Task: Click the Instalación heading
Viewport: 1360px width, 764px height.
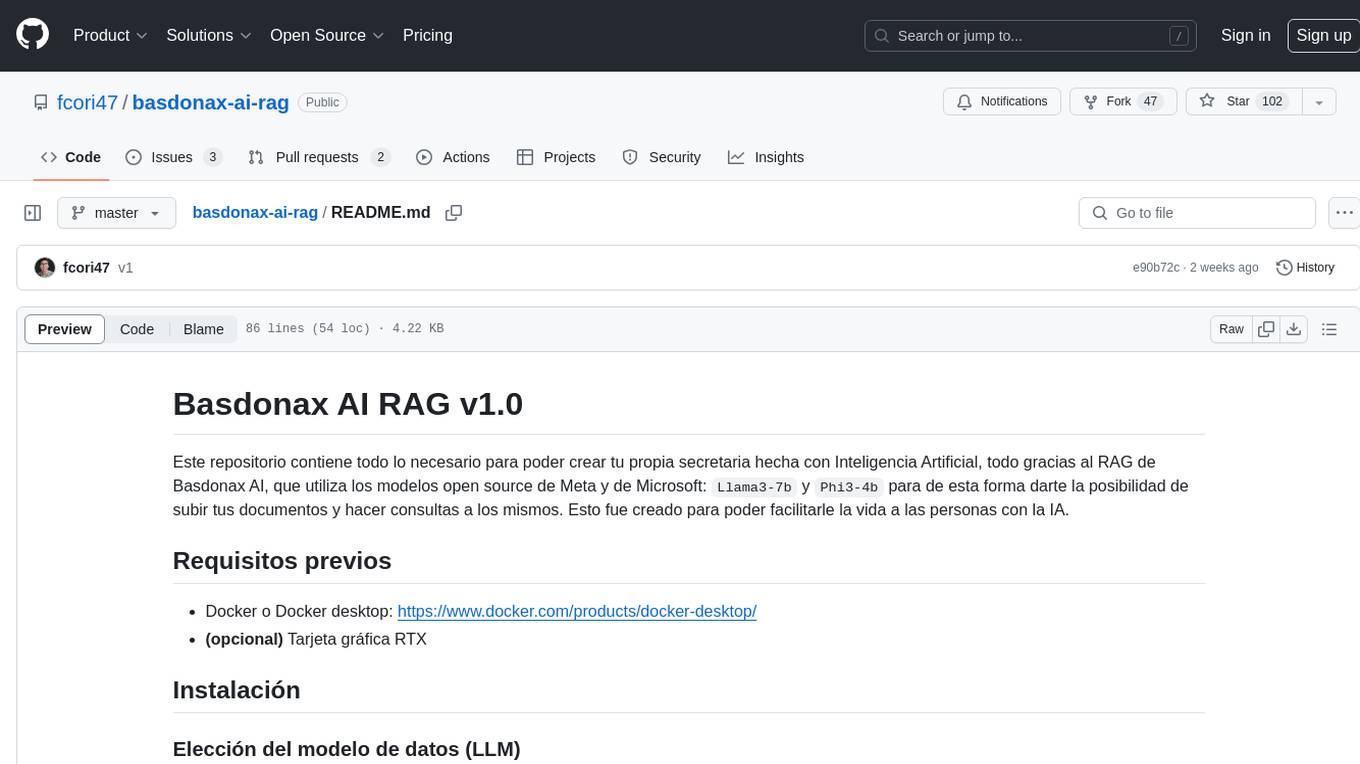Action: point(237,690)
